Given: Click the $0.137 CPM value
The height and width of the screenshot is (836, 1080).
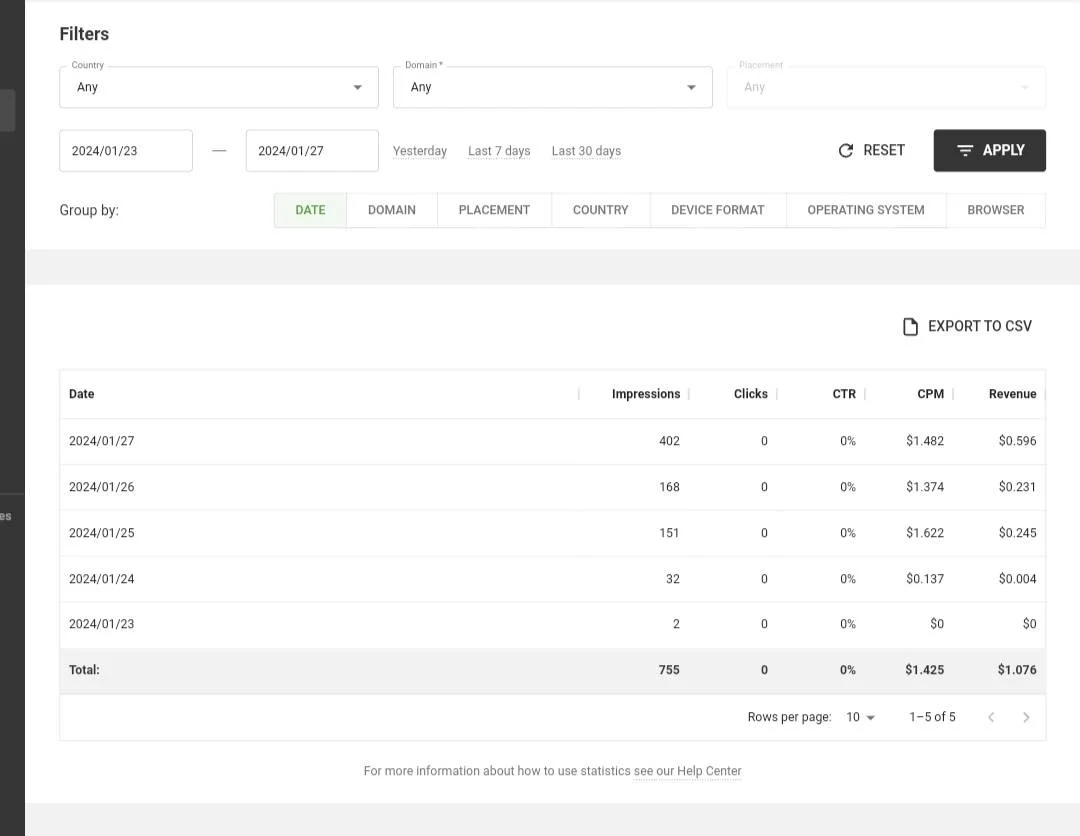Looking at the screenshot, I should (925, 579).
